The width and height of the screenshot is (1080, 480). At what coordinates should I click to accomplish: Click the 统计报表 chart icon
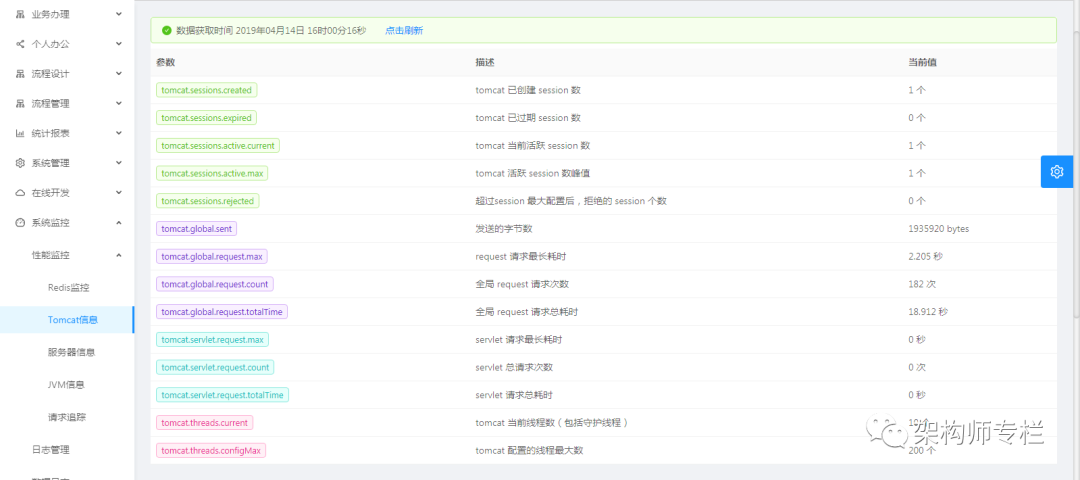pyautogui.click(x=20, y=133)
